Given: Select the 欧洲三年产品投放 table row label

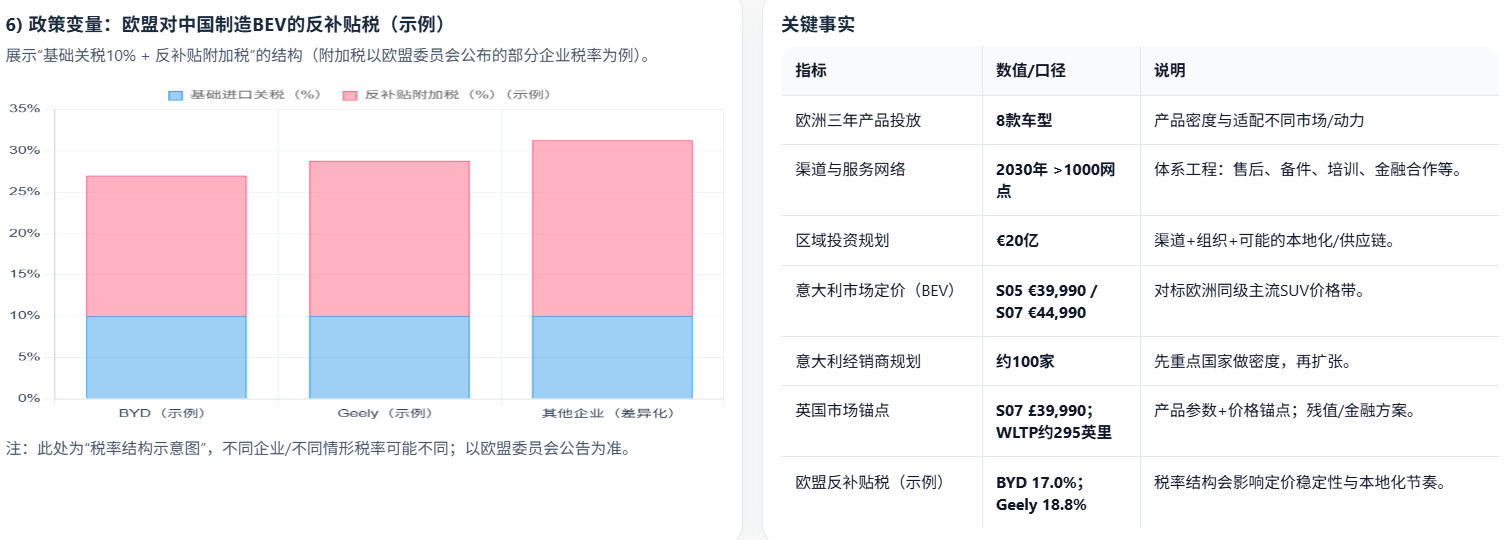Looking at the screenshot, I should pyautogui.click(x=858, y=120).
